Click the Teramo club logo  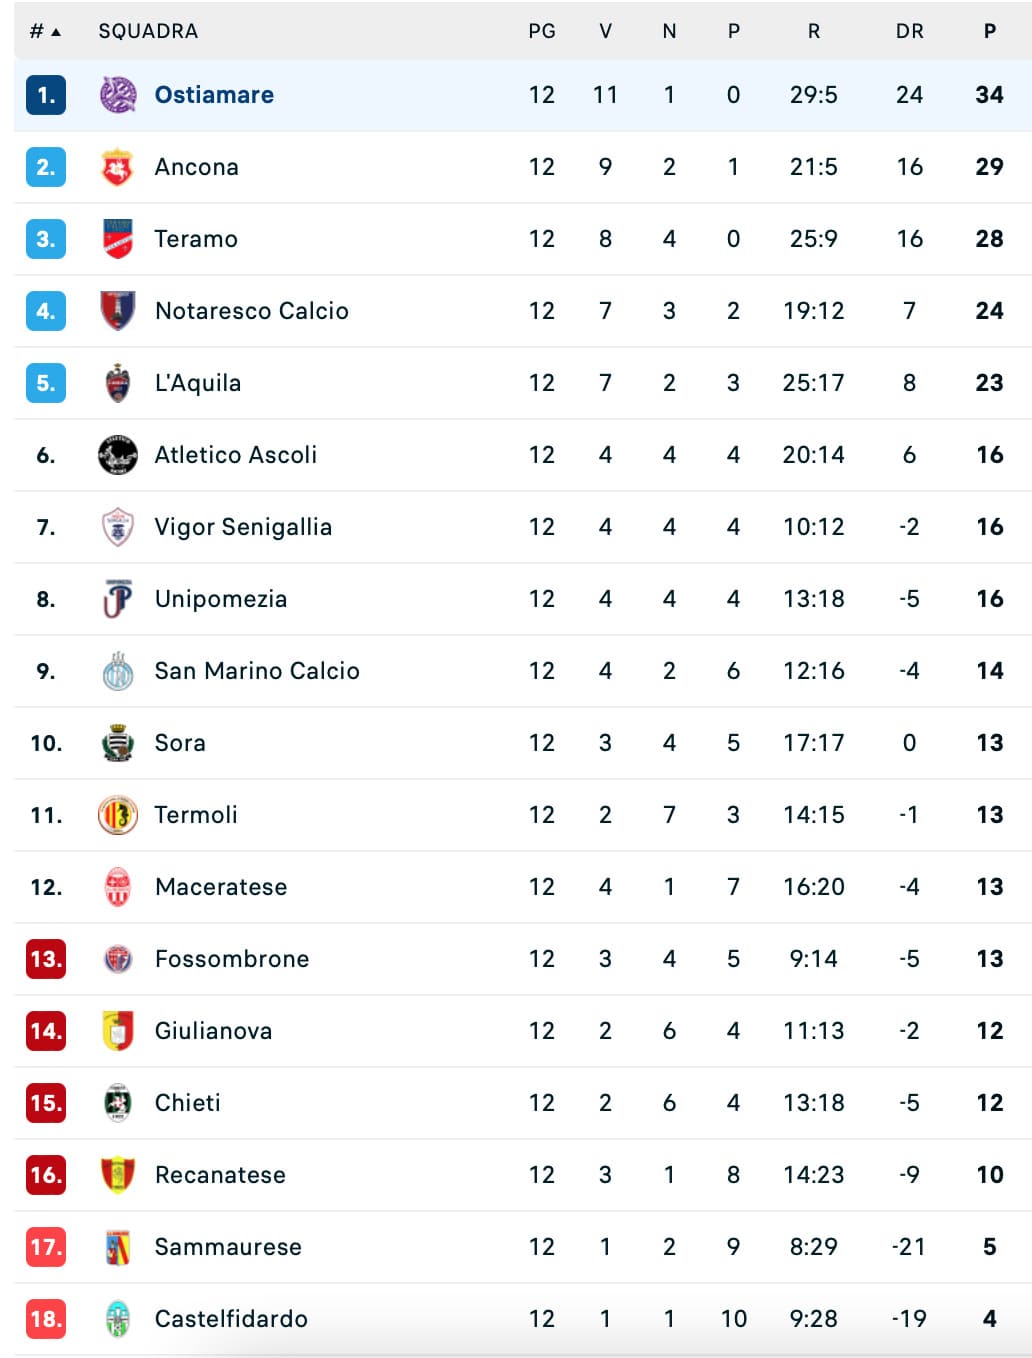coord(117,239)
